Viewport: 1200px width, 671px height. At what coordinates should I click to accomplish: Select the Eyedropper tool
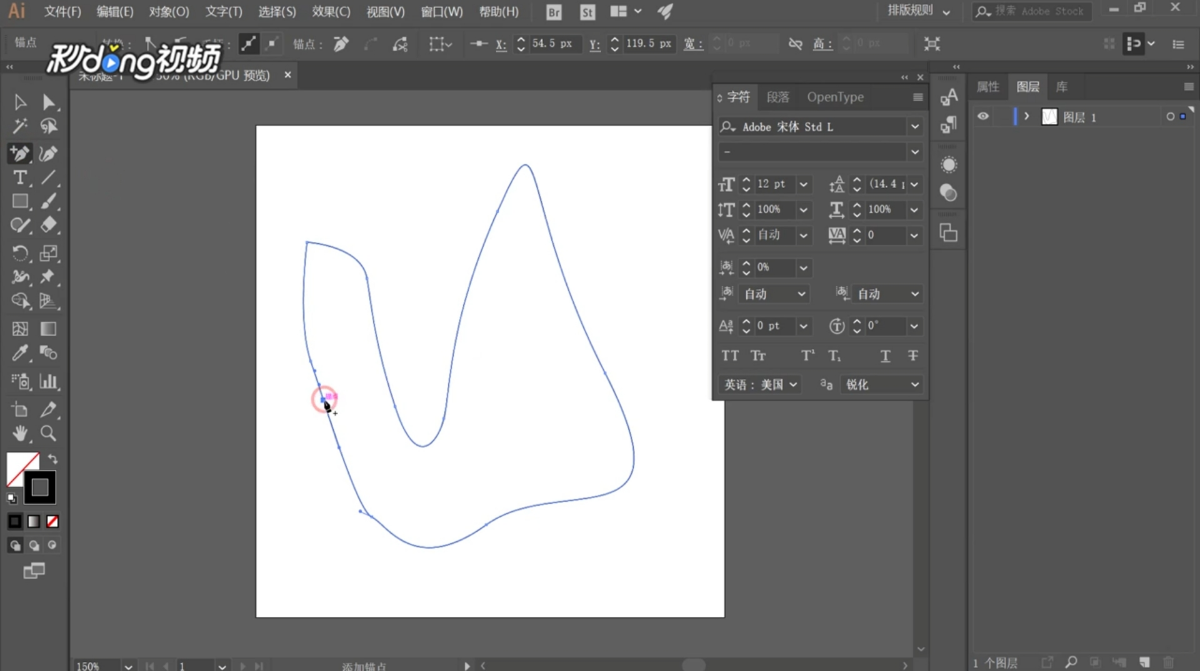pos(20,353)
